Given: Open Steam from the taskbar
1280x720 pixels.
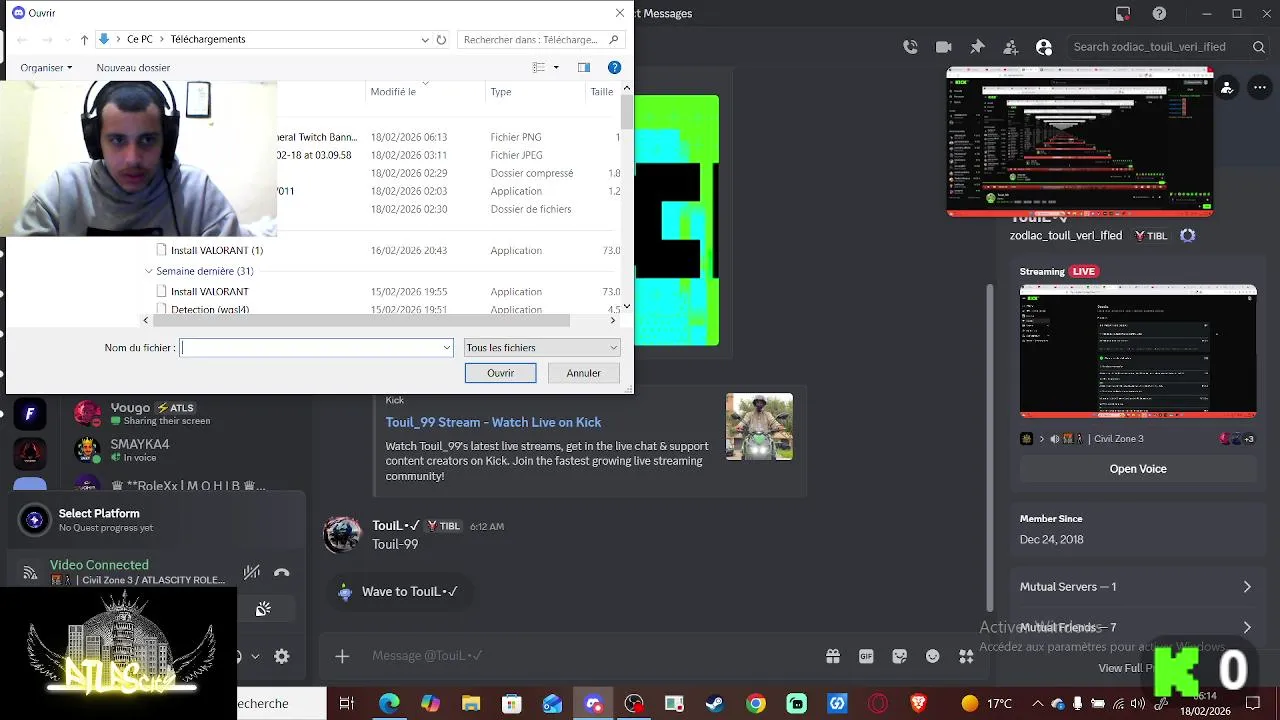Looking at the screenshot, I should [x=714, y=704].
